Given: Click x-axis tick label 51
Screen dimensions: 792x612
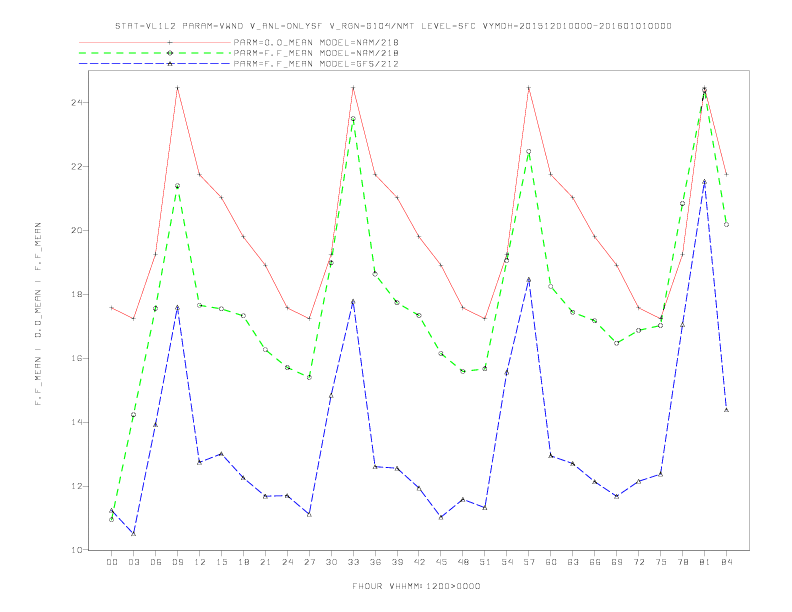Looking at the screenshot, I should [485, 562].
